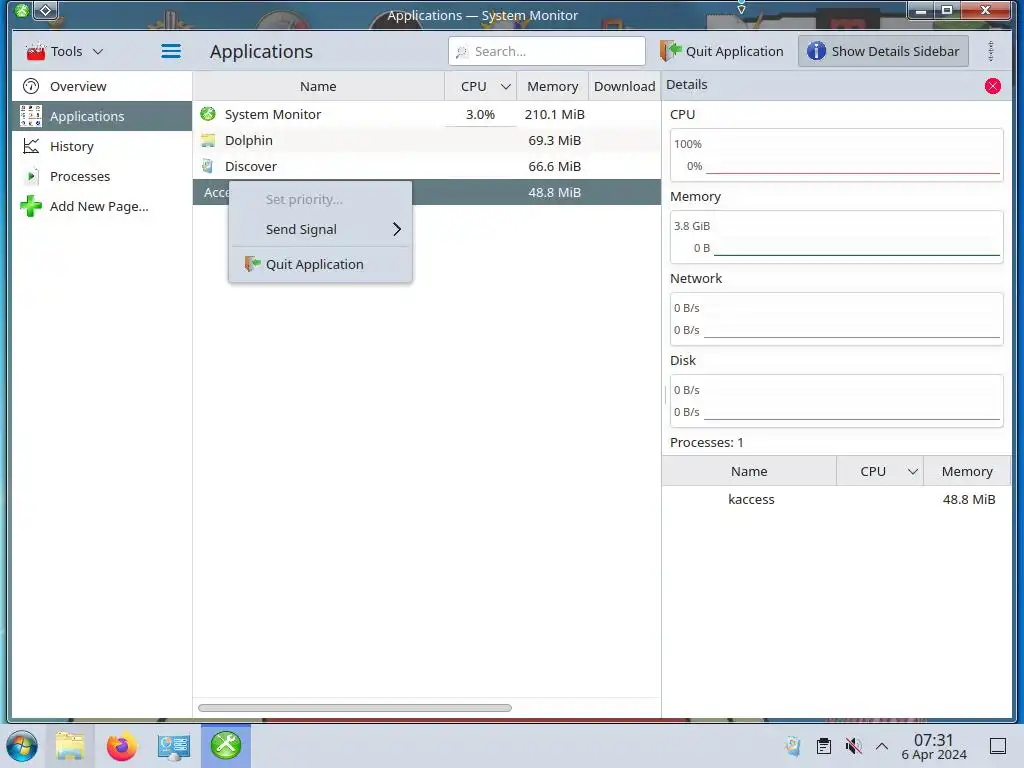Click the Quit Application toolbar icon
This screenshot has height=768, width=1024.
pos(671,51)
